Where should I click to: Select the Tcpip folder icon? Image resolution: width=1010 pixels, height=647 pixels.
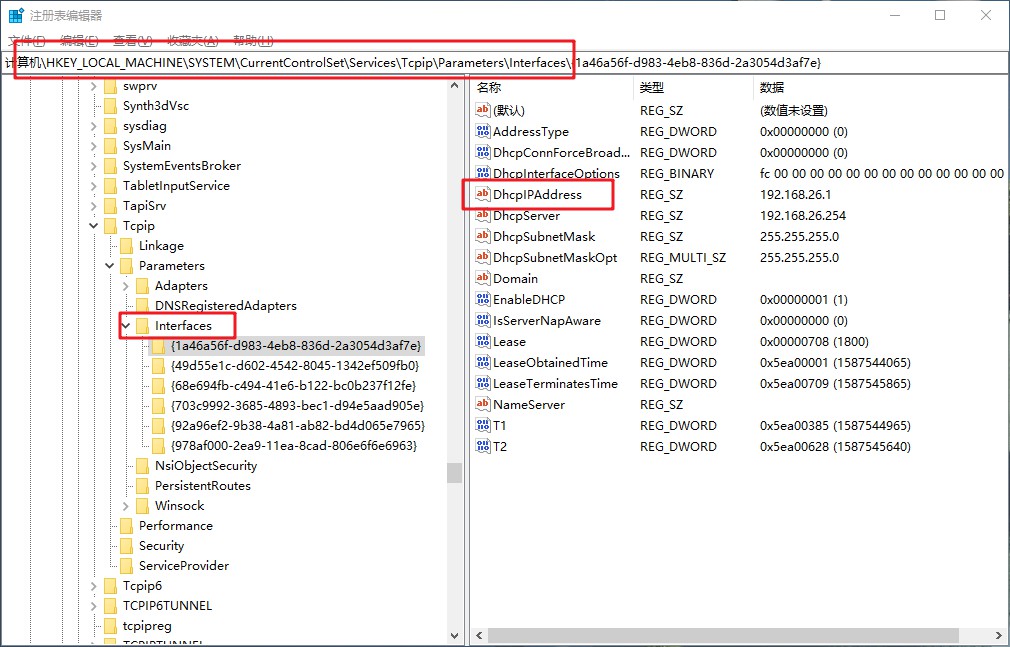(x=109, y=225)
